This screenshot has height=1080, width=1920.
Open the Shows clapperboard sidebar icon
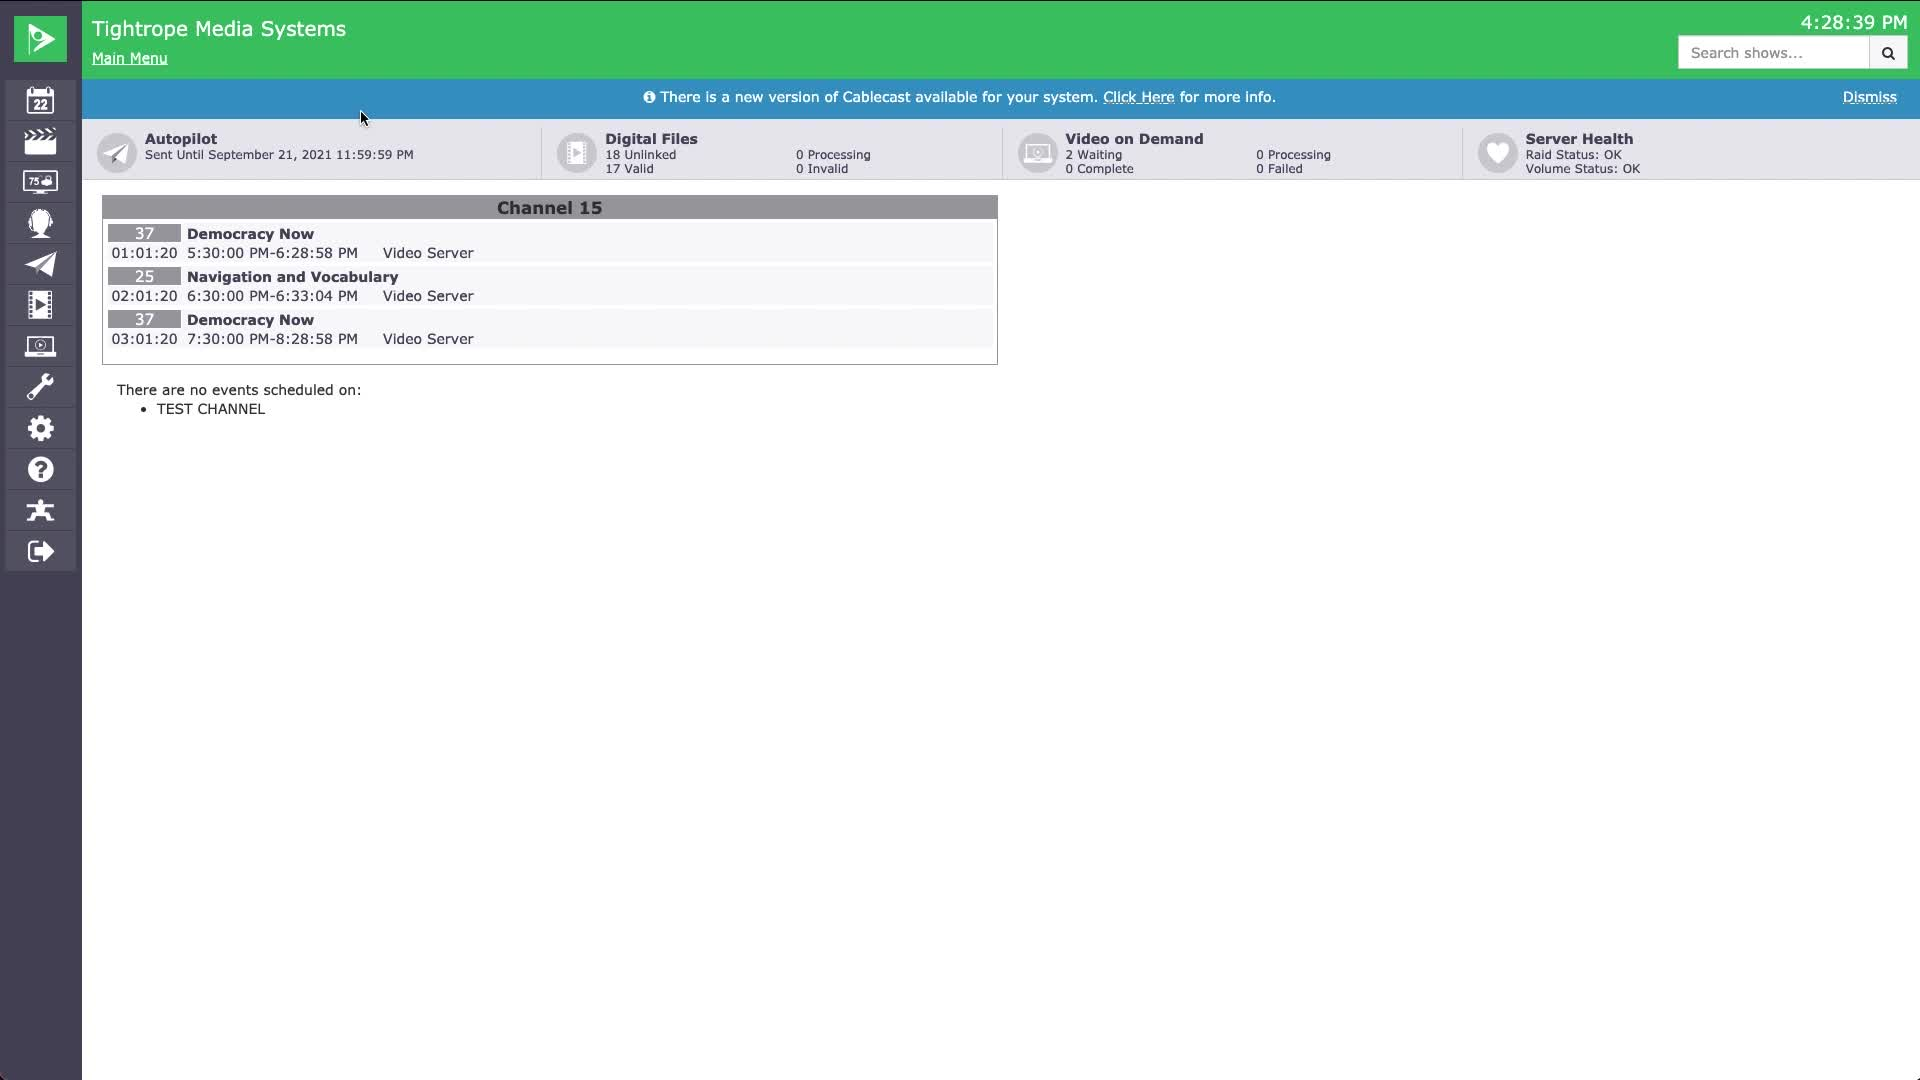point(40,141)
